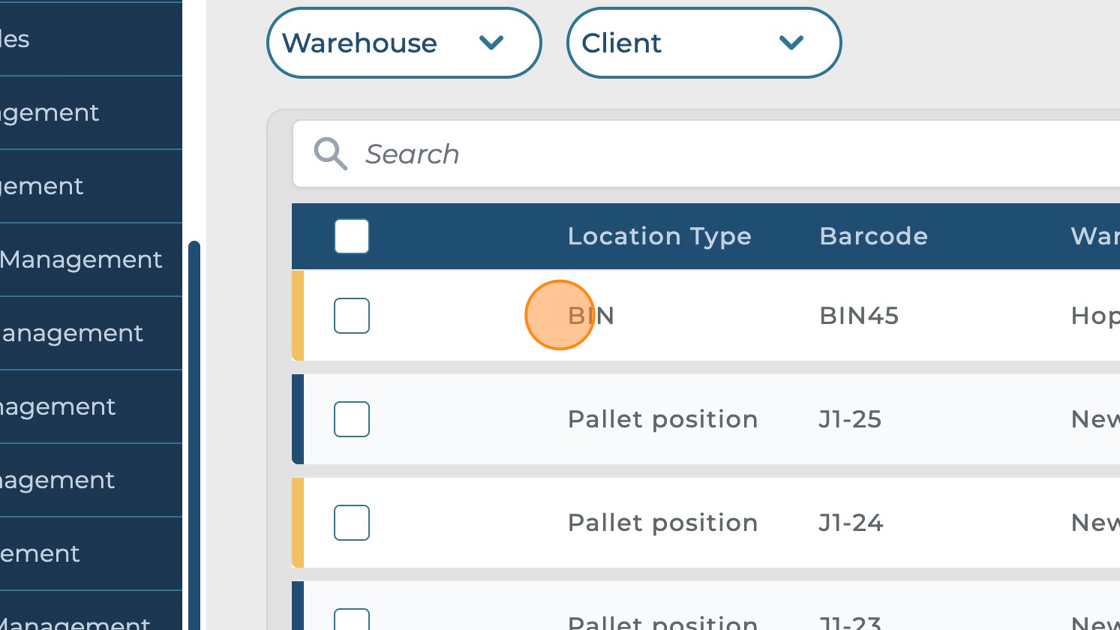1120x630 pixels.
Task: Sort by the Location Type column header
Action: [659, 237]
